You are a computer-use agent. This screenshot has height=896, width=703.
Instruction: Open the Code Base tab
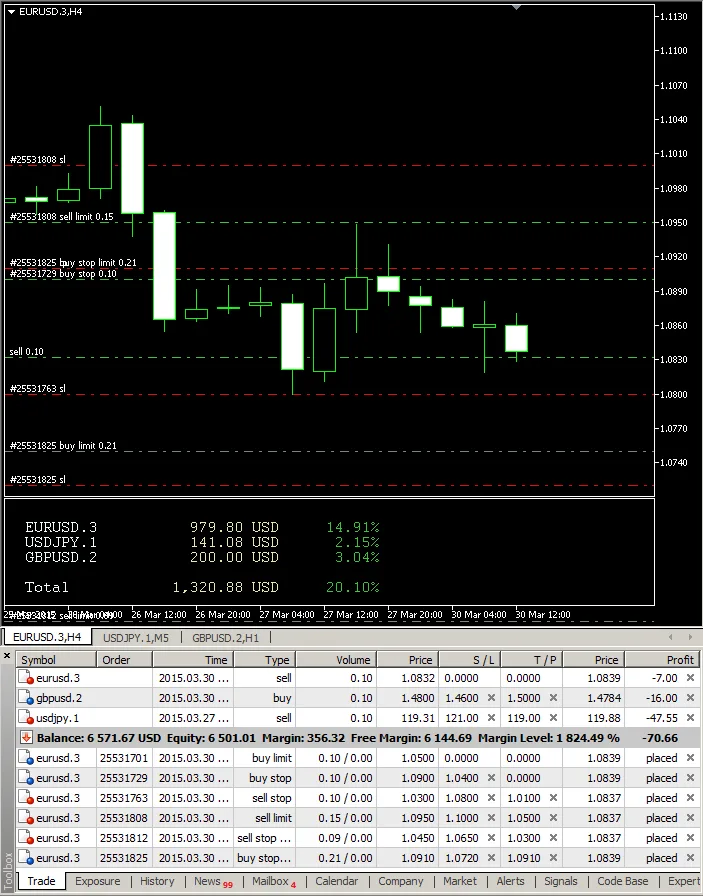click(622, 881)
